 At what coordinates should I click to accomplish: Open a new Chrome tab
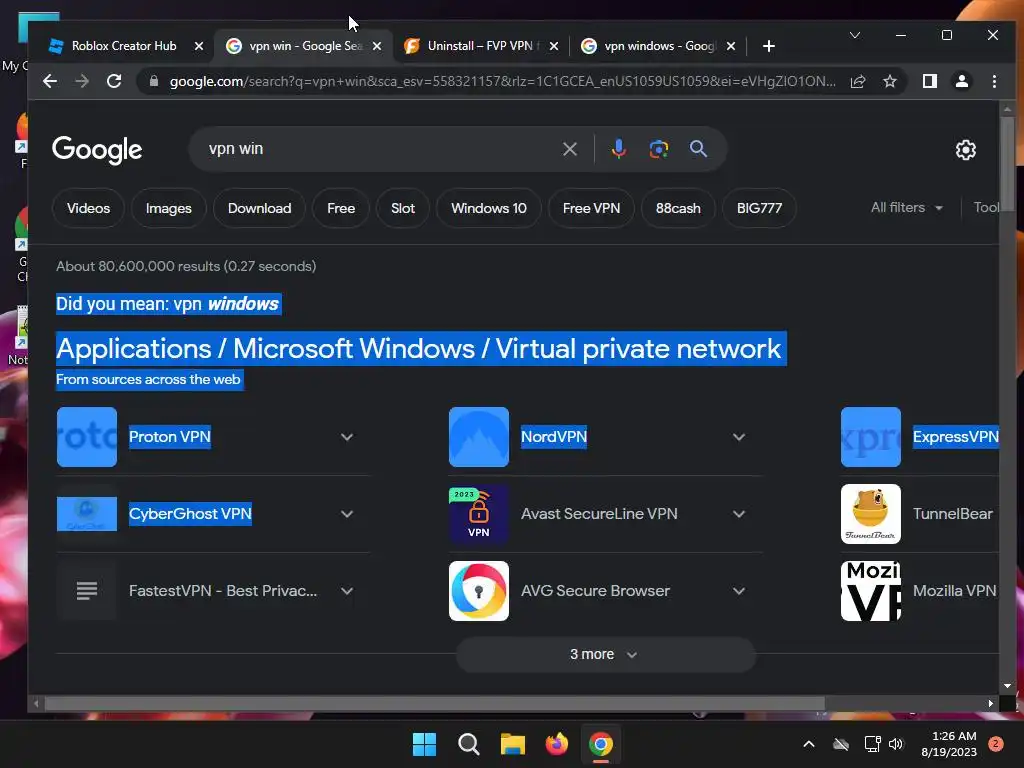(769, 46)
